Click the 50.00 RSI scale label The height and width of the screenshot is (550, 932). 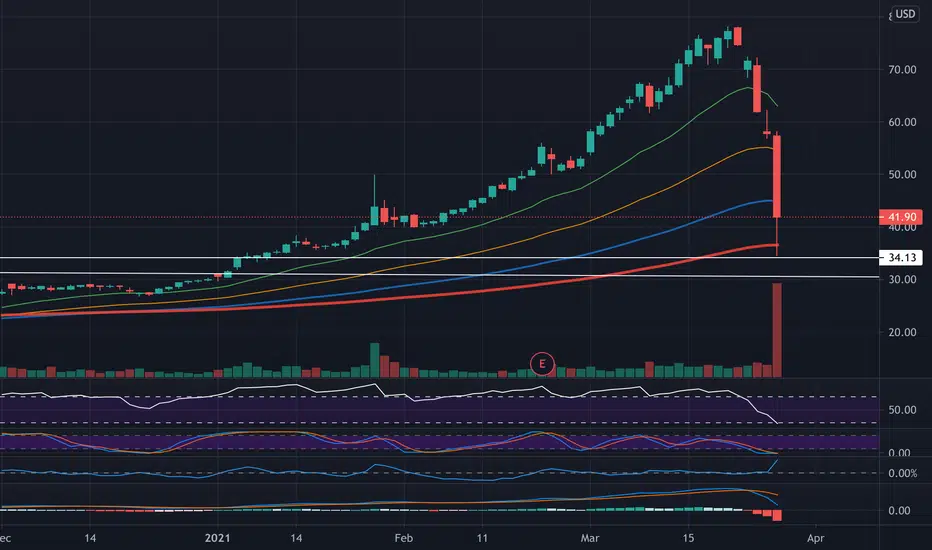tap(902, 410)
